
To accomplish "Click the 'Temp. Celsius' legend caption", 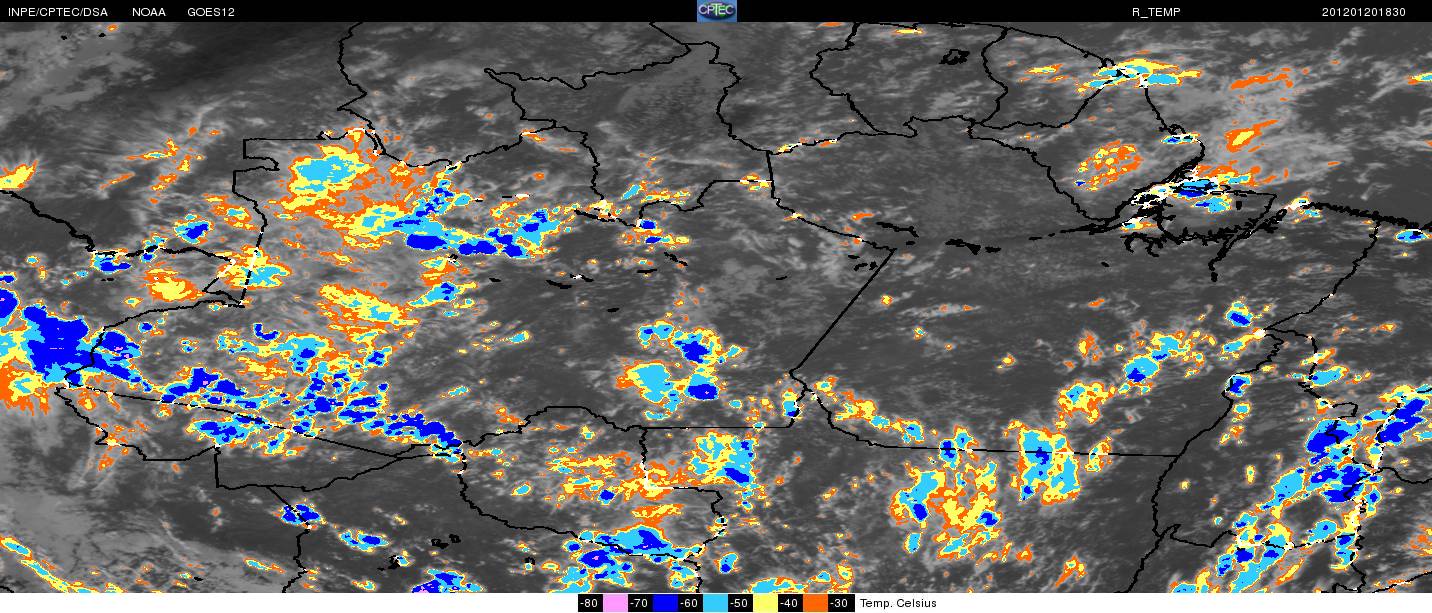I will (x=898, y=603).
